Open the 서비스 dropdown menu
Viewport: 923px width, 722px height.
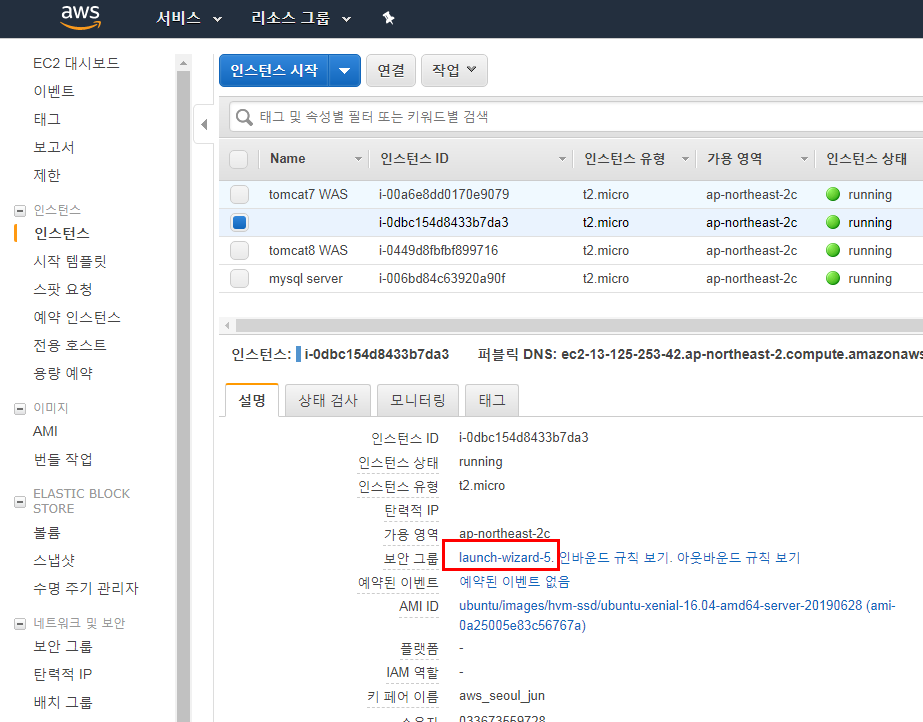188,18
